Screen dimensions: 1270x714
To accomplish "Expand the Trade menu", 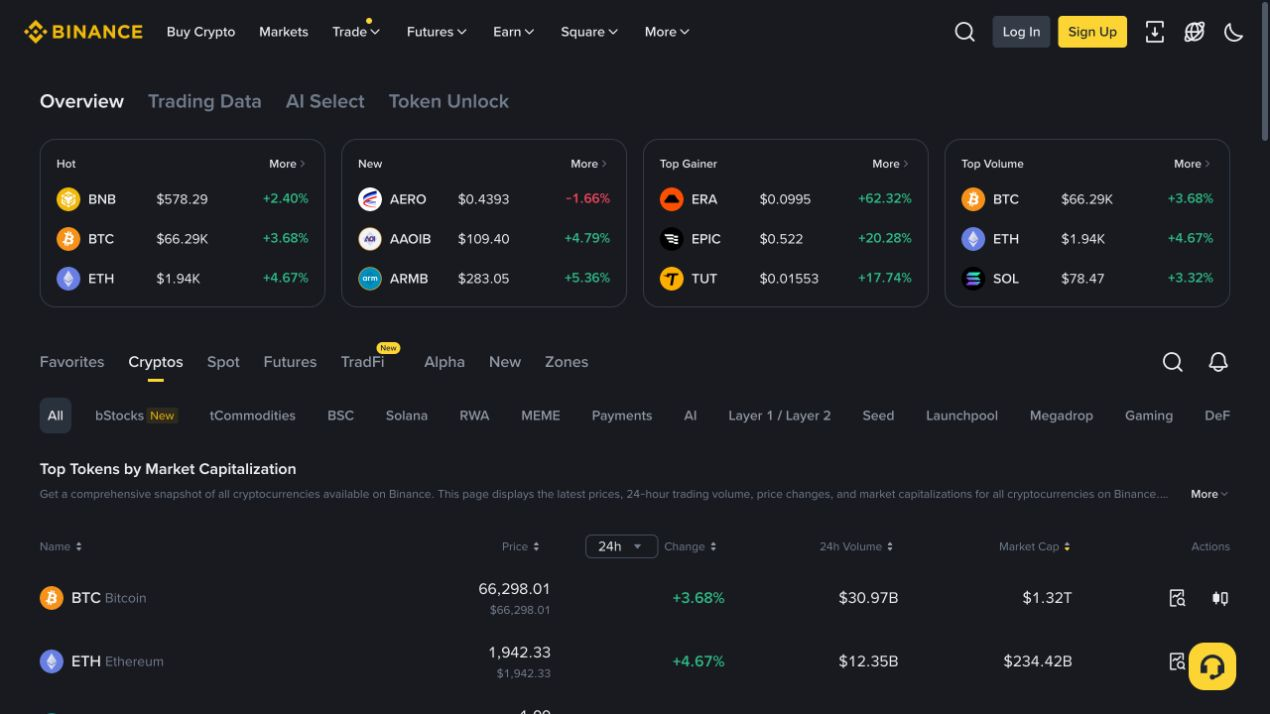I will (356, 32).
